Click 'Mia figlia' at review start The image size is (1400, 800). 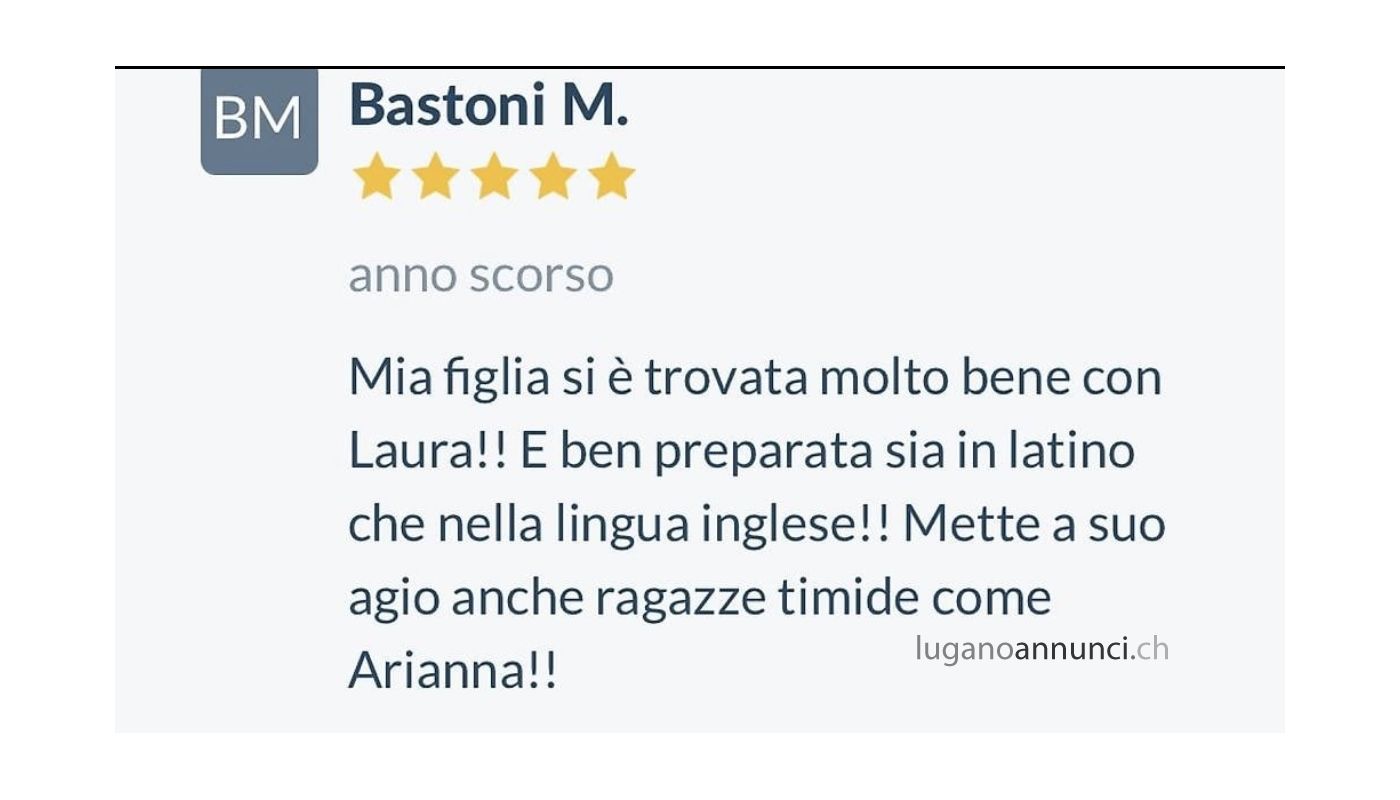449,378
